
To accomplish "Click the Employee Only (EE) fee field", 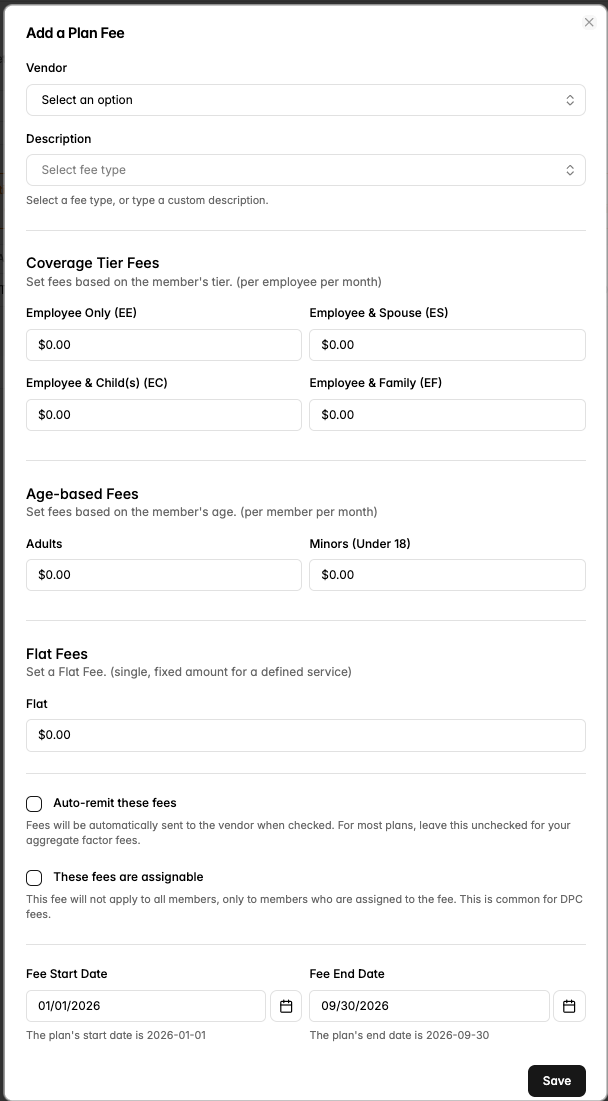I will 164,345.
